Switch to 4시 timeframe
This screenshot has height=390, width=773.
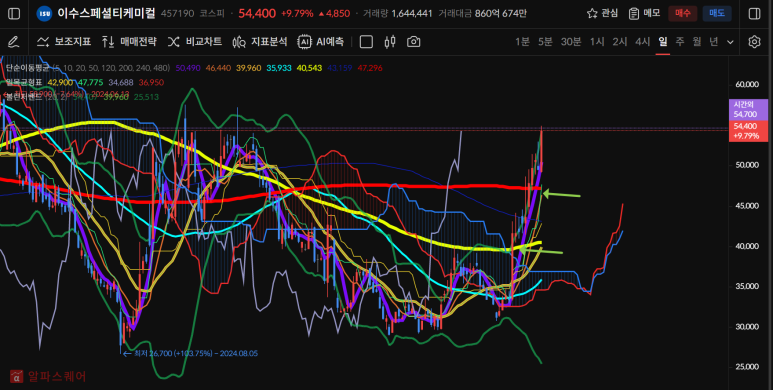coord(642,42)
